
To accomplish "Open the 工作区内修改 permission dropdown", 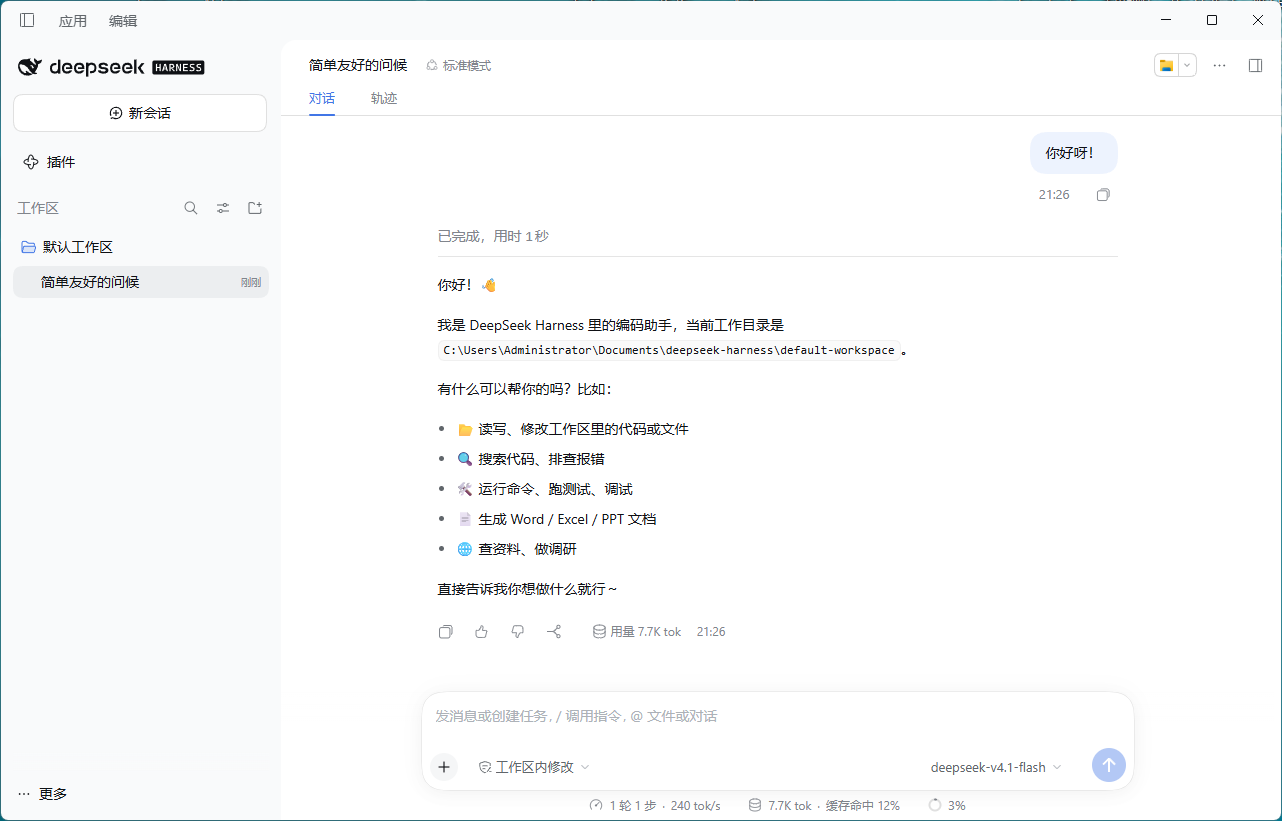I will (x=534, y=767).
